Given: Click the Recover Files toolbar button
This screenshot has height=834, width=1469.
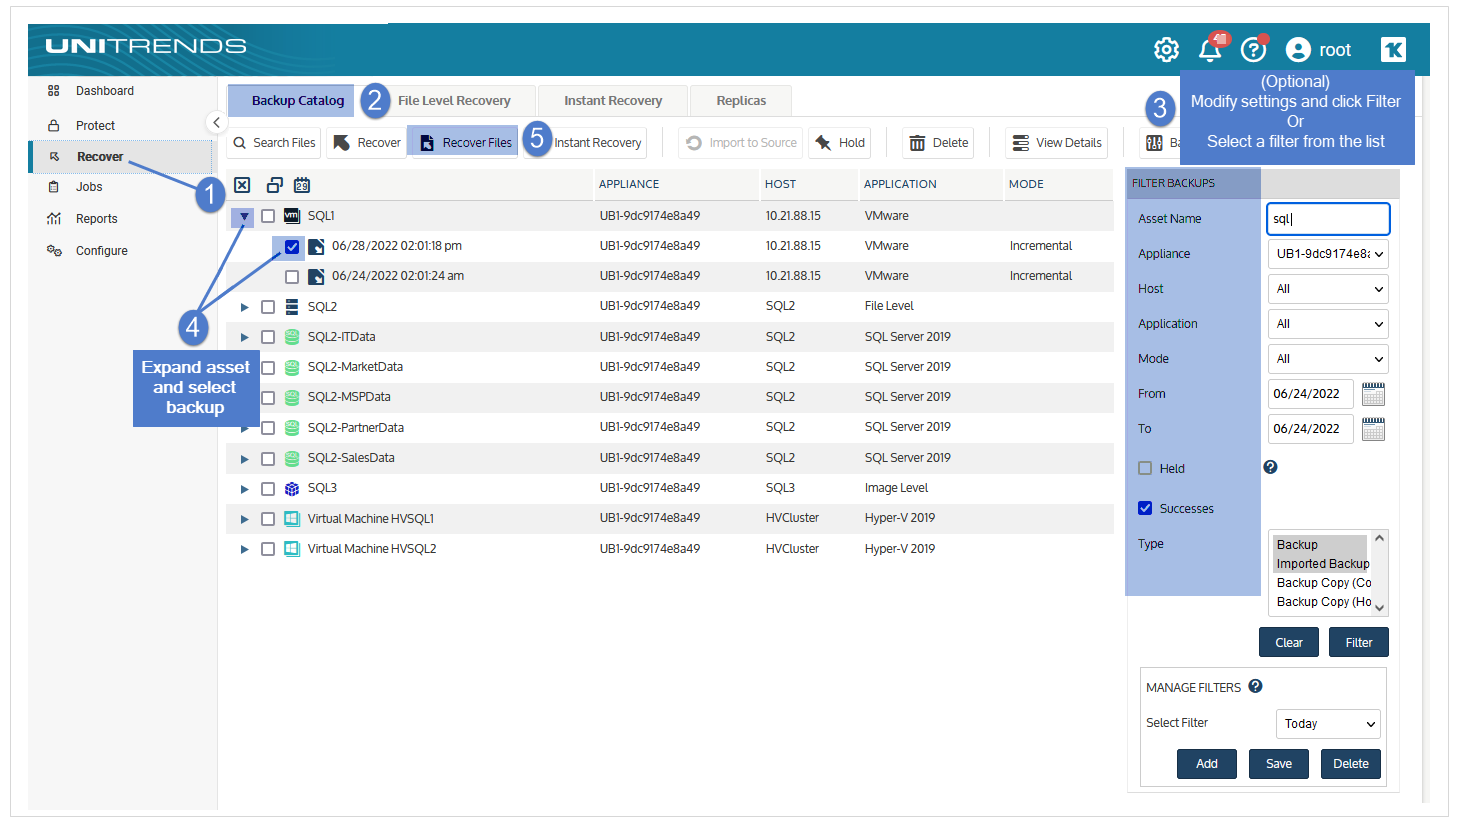Looking at the screenshot, I should (464, 143).
